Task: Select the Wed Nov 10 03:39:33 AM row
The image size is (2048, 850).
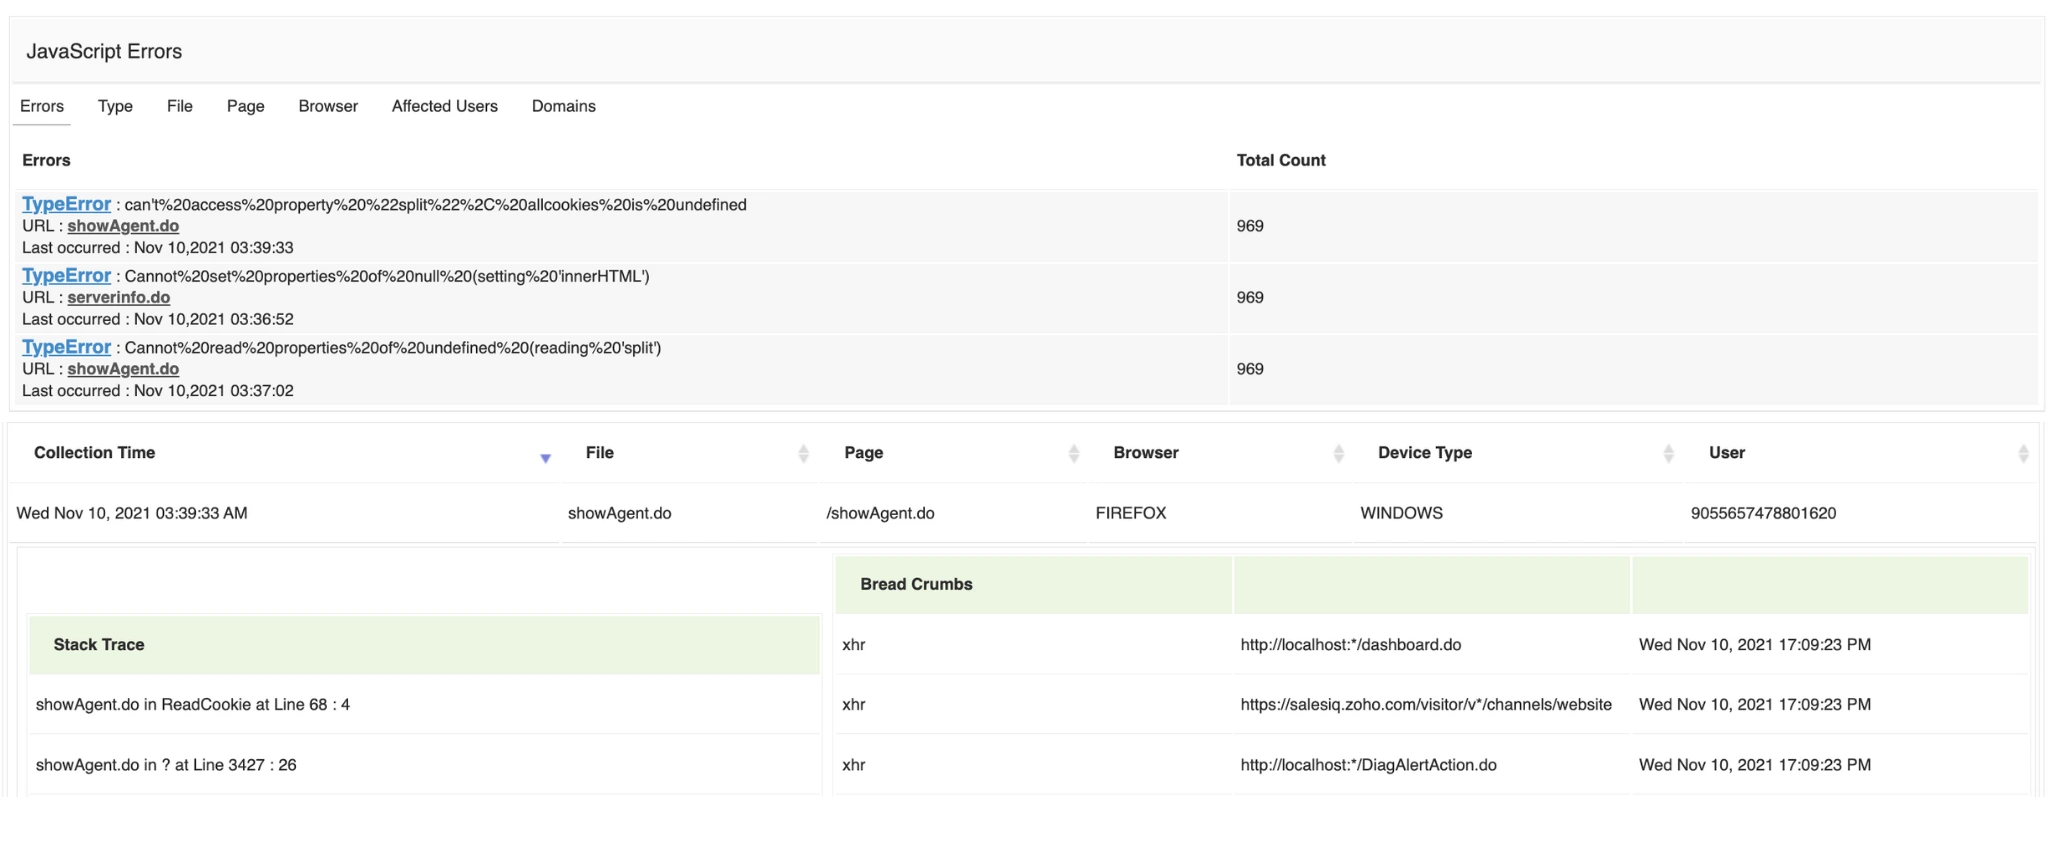Action: coord(132,513)
